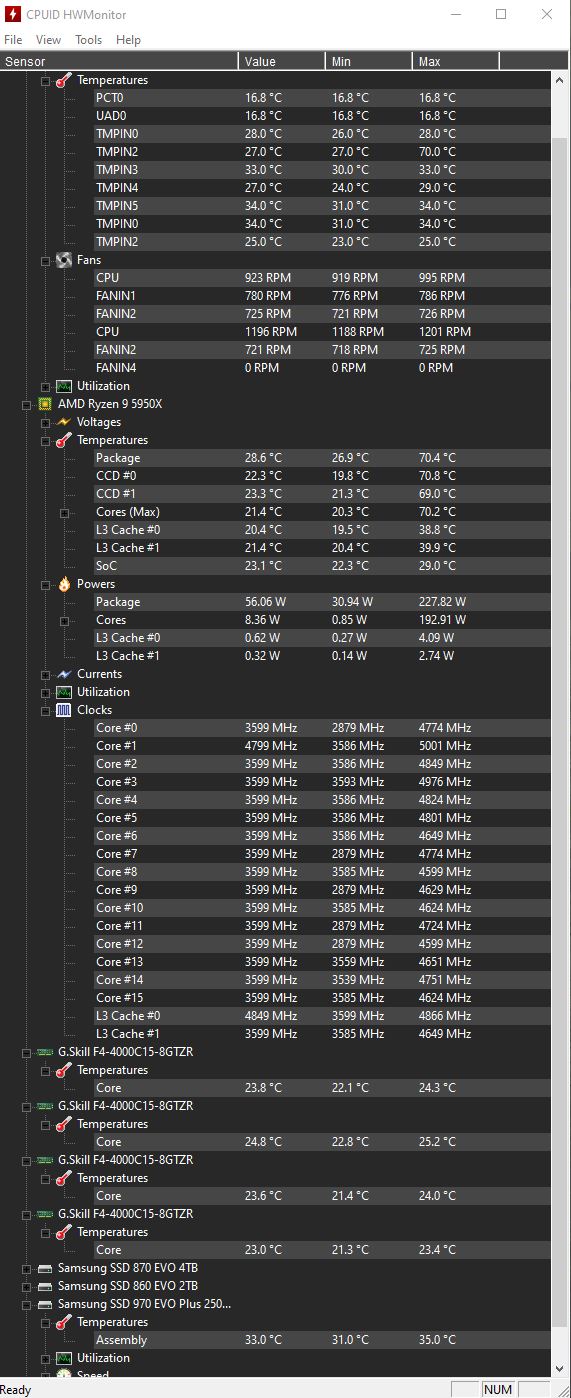Expand the Samsung SSD 860 EVO 2TB node
Viewport: 571px width, 1398px height.
pyautogui.click(x=26, y=1286)
